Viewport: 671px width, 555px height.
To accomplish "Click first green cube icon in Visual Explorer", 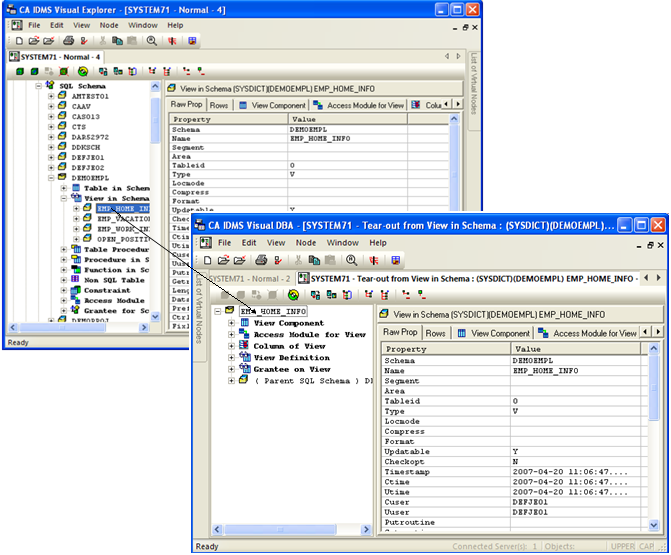I will [20, 71].
